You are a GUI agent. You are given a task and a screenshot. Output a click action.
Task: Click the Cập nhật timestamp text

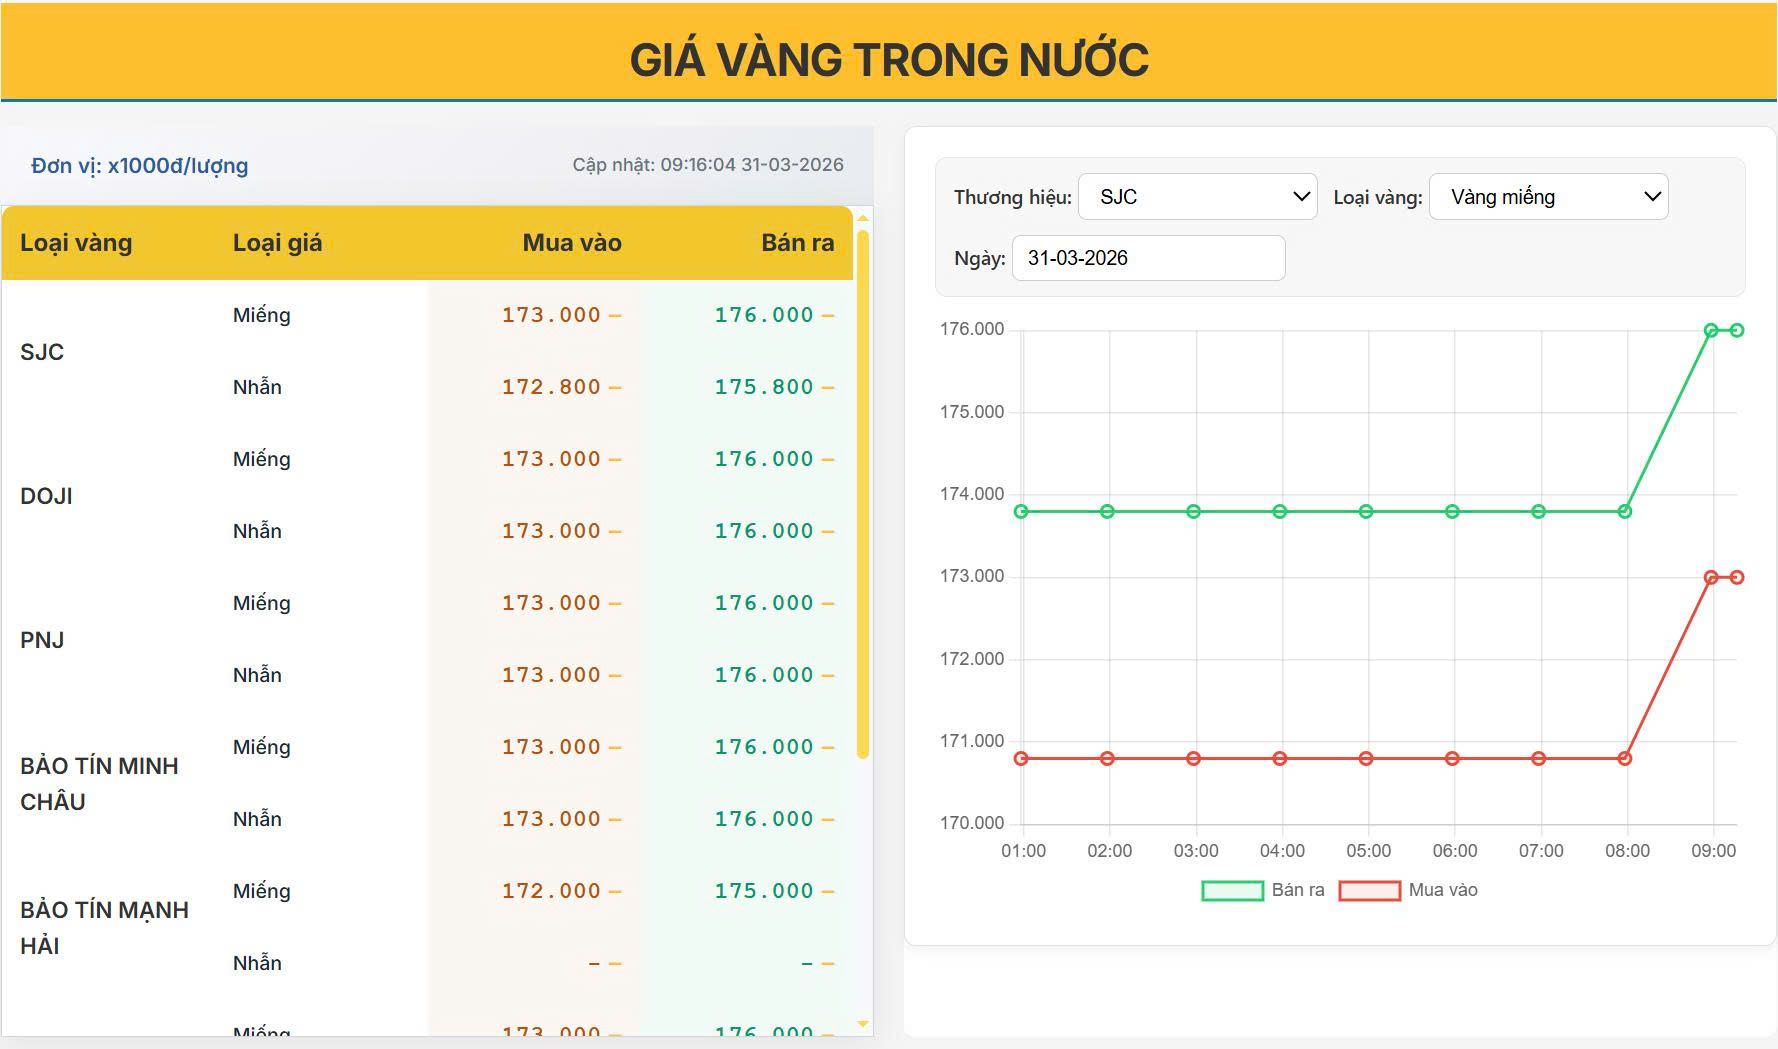pos(708,165)
